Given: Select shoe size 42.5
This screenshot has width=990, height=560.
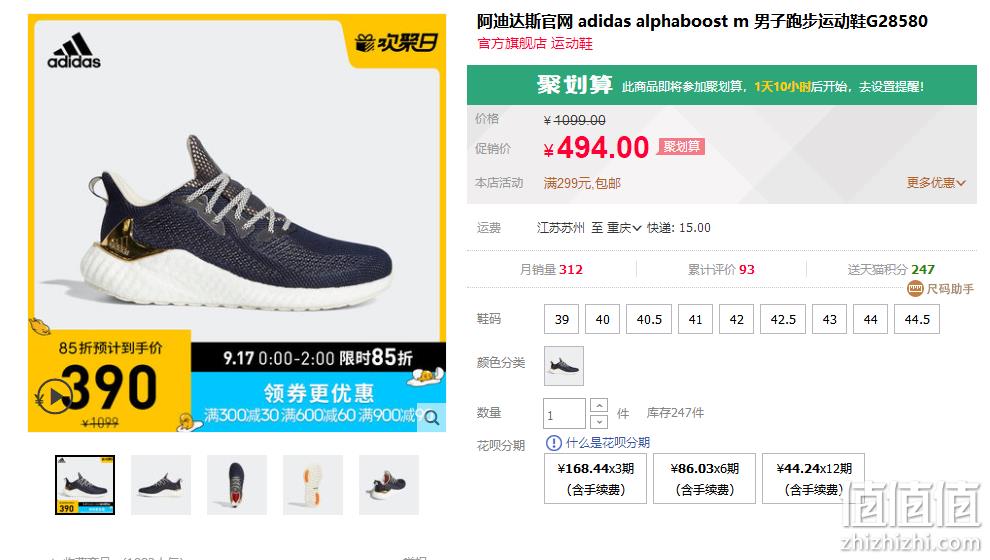Looking at the screenshot, I should click(x=783, y=319).
